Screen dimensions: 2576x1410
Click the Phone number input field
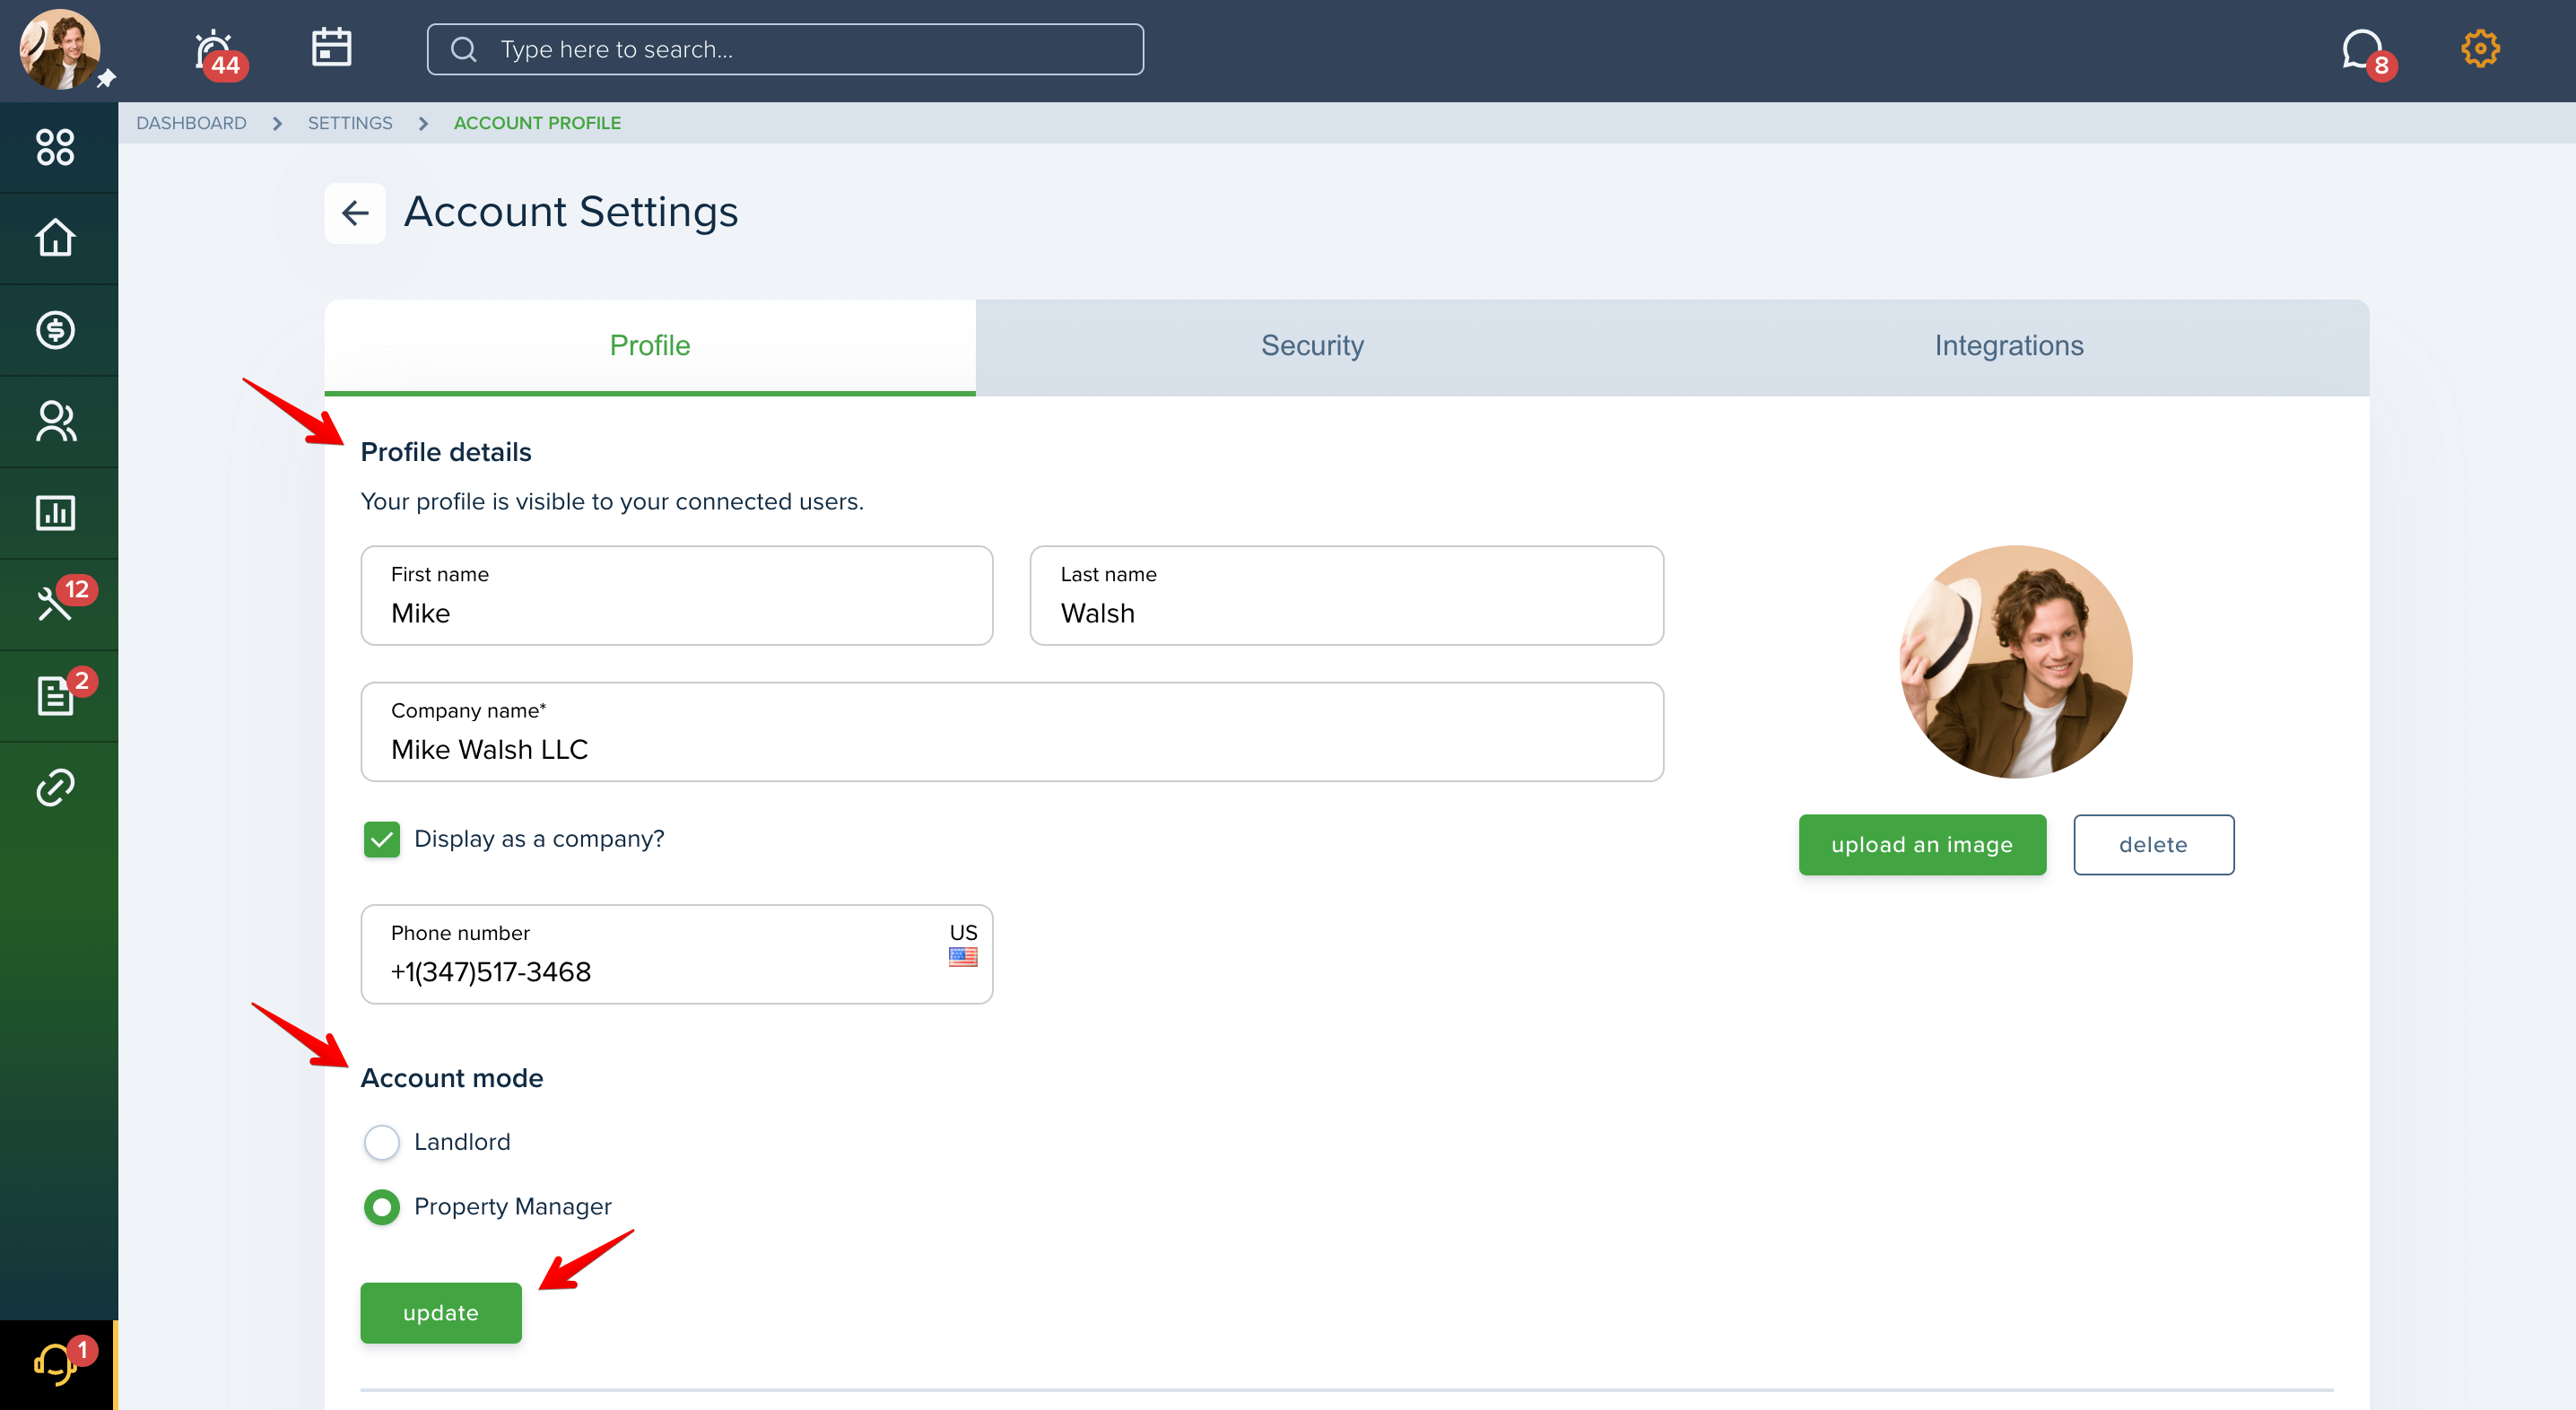(x=677, y=955)
